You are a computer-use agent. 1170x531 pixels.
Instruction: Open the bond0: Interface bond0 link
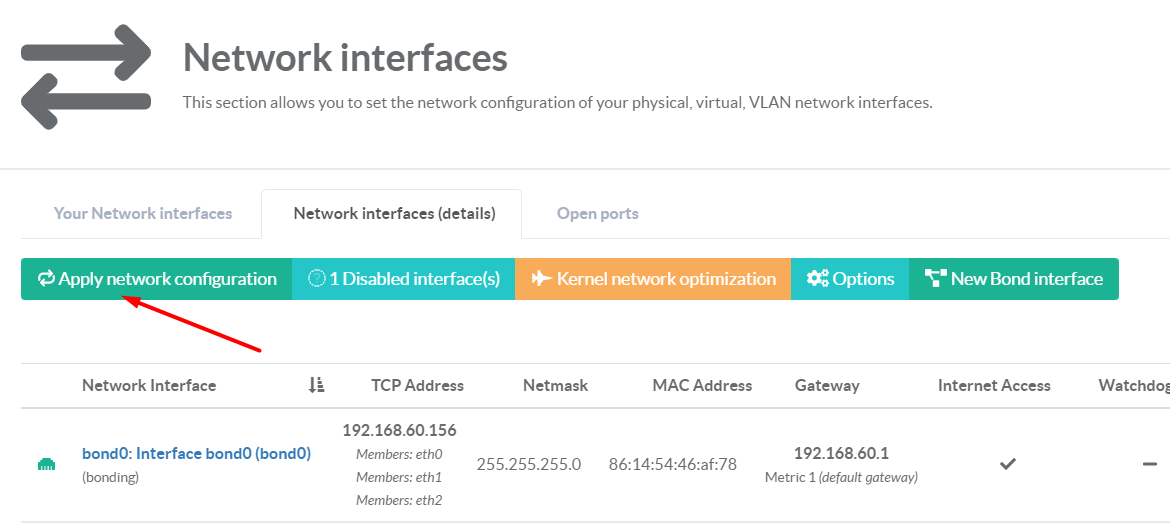click(x=196, y=453)
